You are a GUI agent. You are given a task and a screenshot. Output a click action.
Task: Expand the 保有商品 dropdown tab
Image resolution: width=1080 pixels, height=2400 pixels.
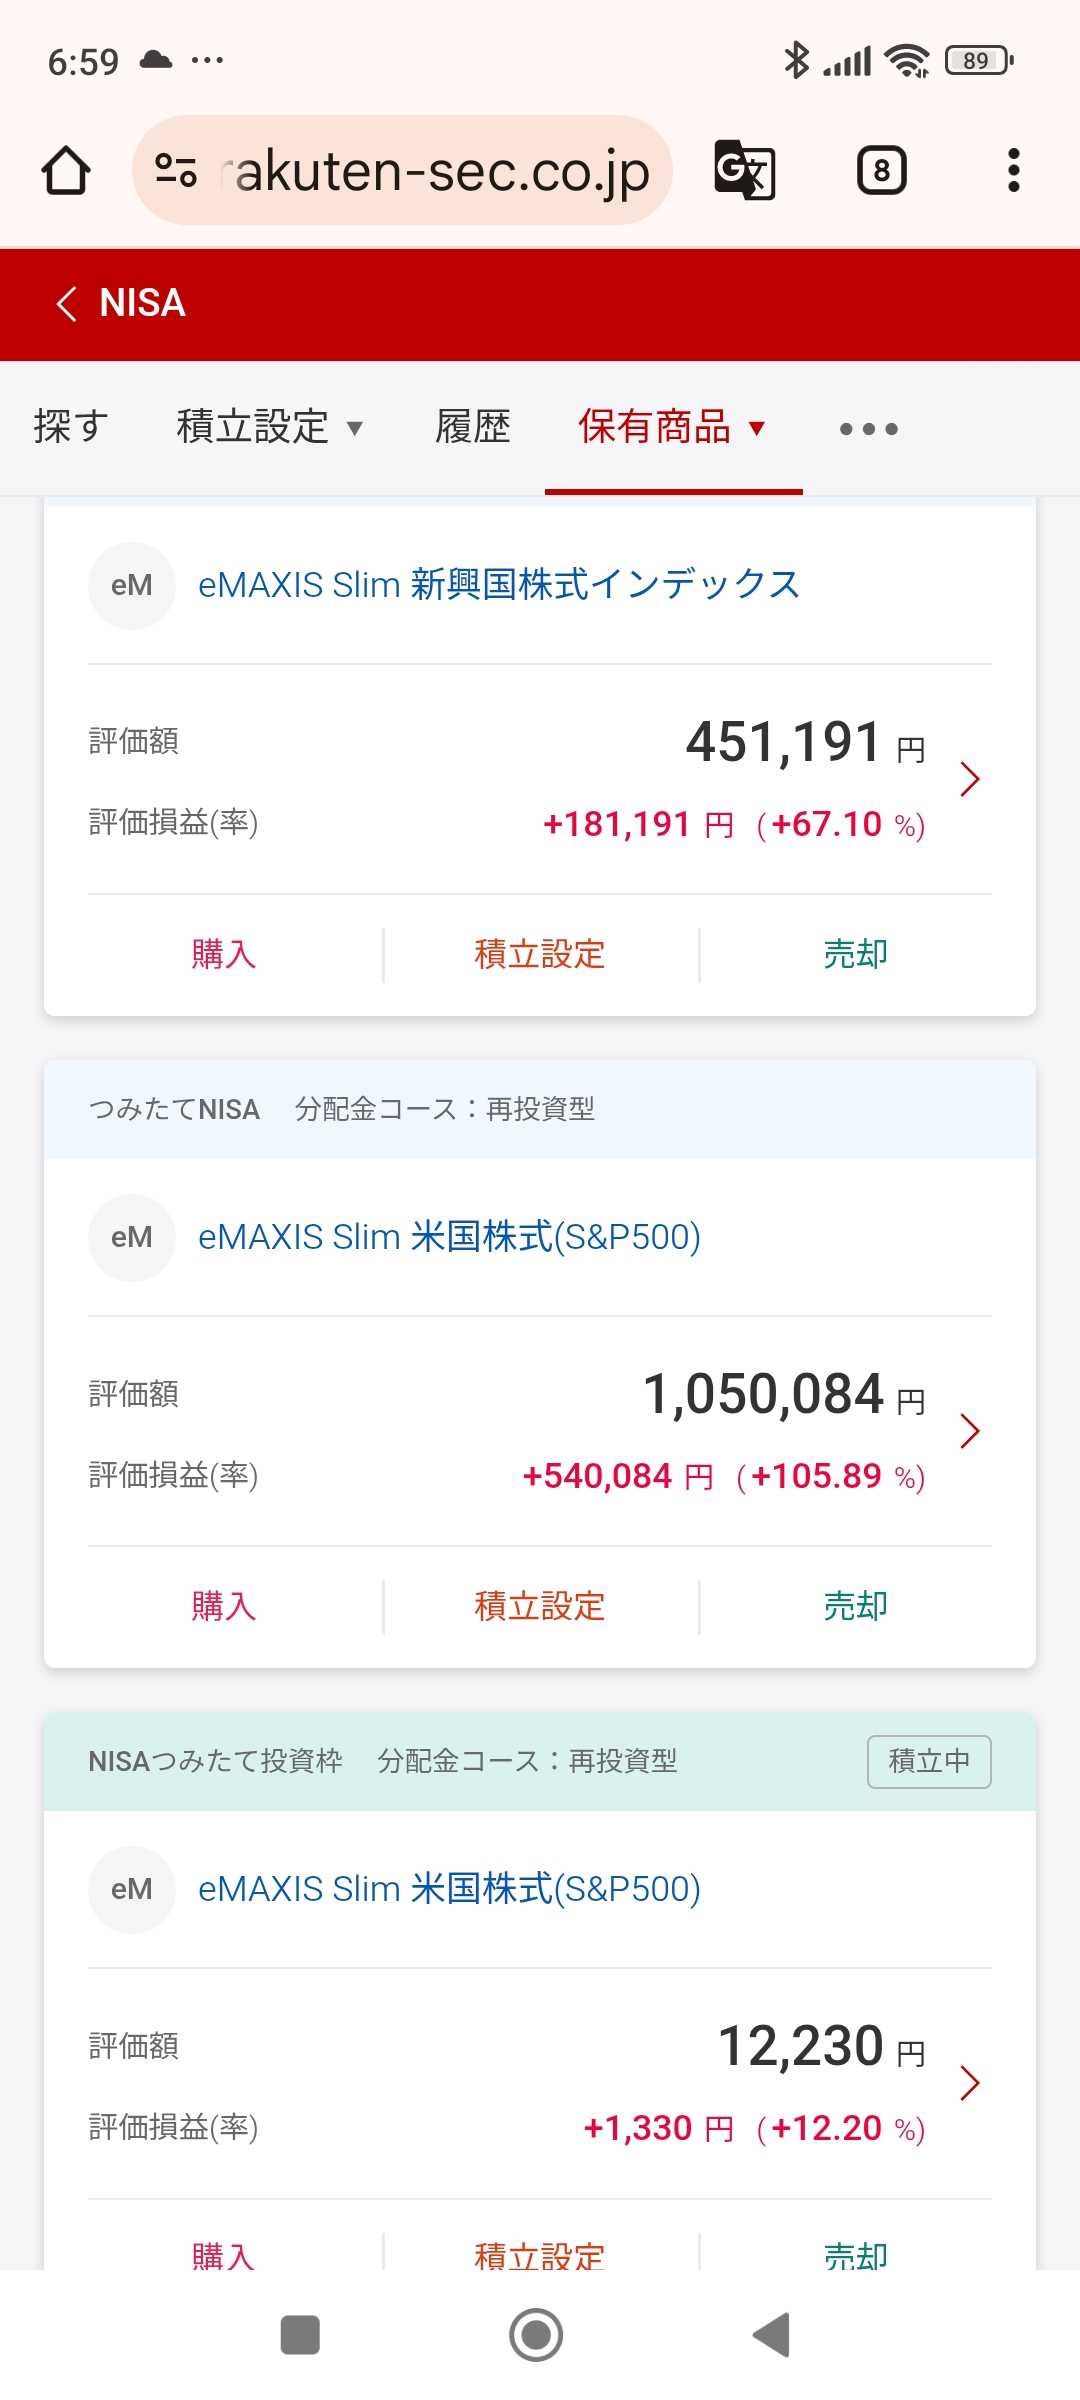(672, 427)
